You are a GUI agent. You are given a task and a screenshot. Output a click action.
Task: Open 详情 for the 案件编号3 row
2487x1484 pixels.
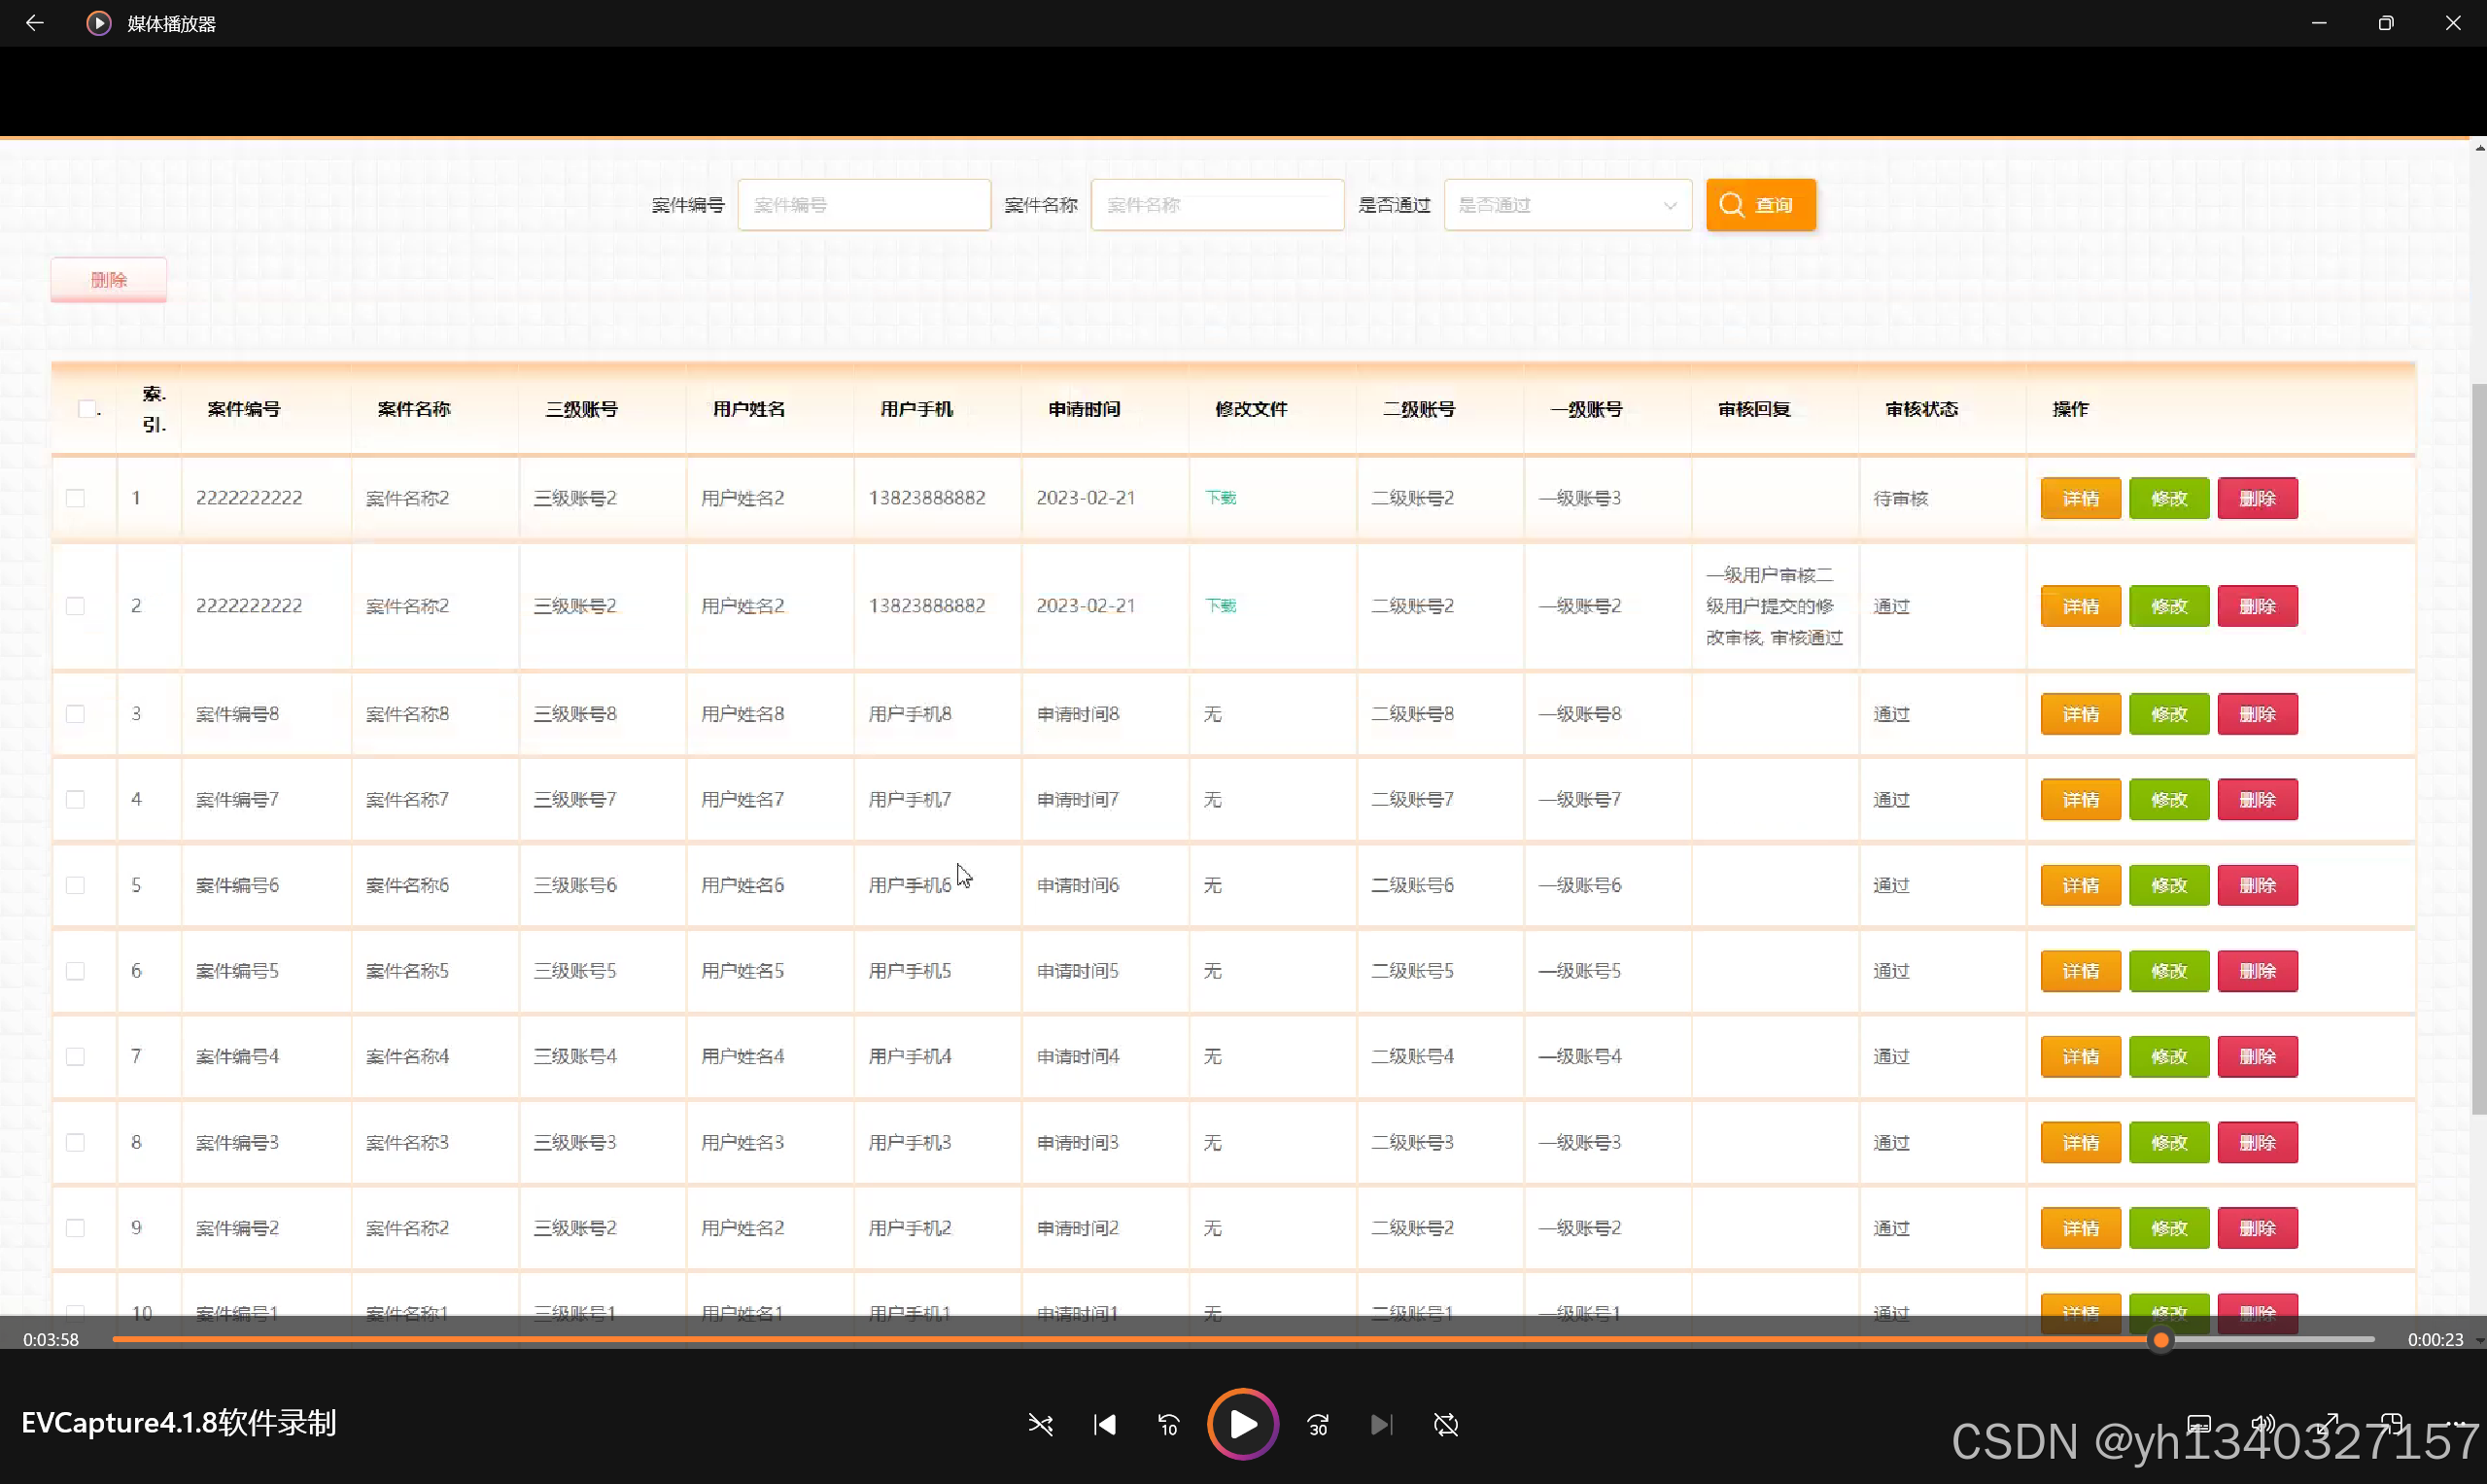tap(2080, 1143)
